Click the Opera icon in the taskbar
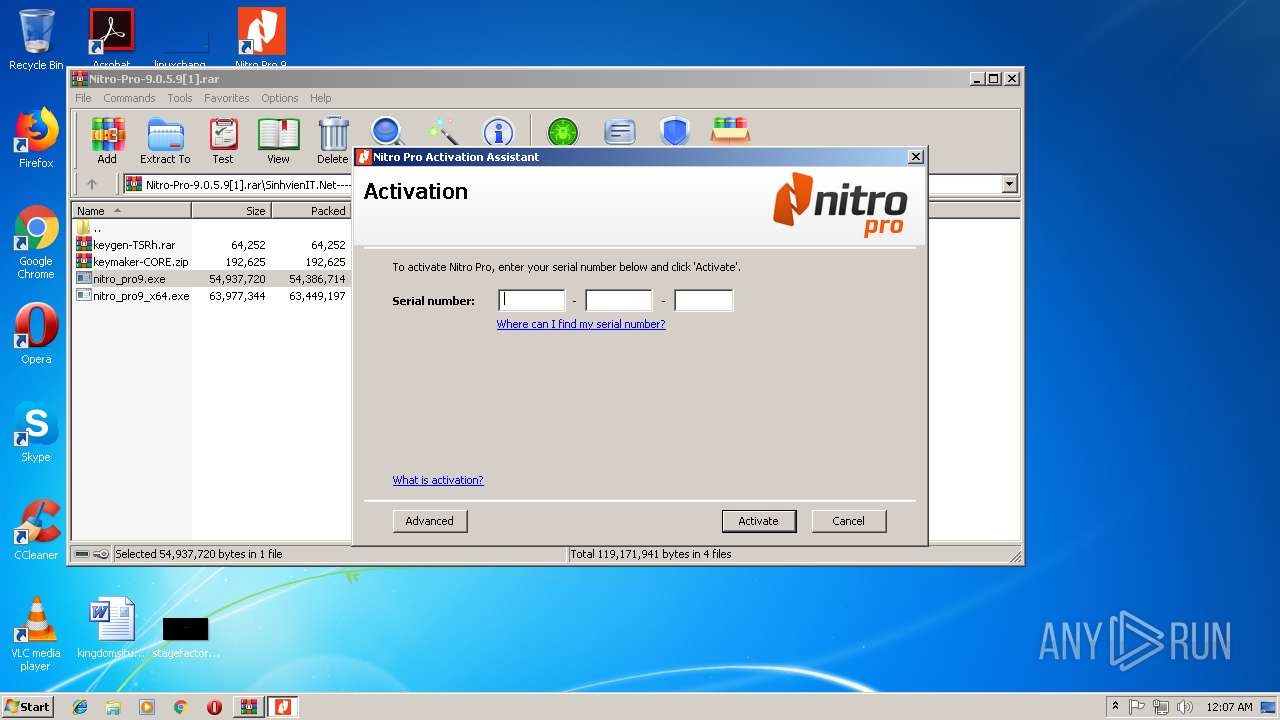 coord(214,707)
